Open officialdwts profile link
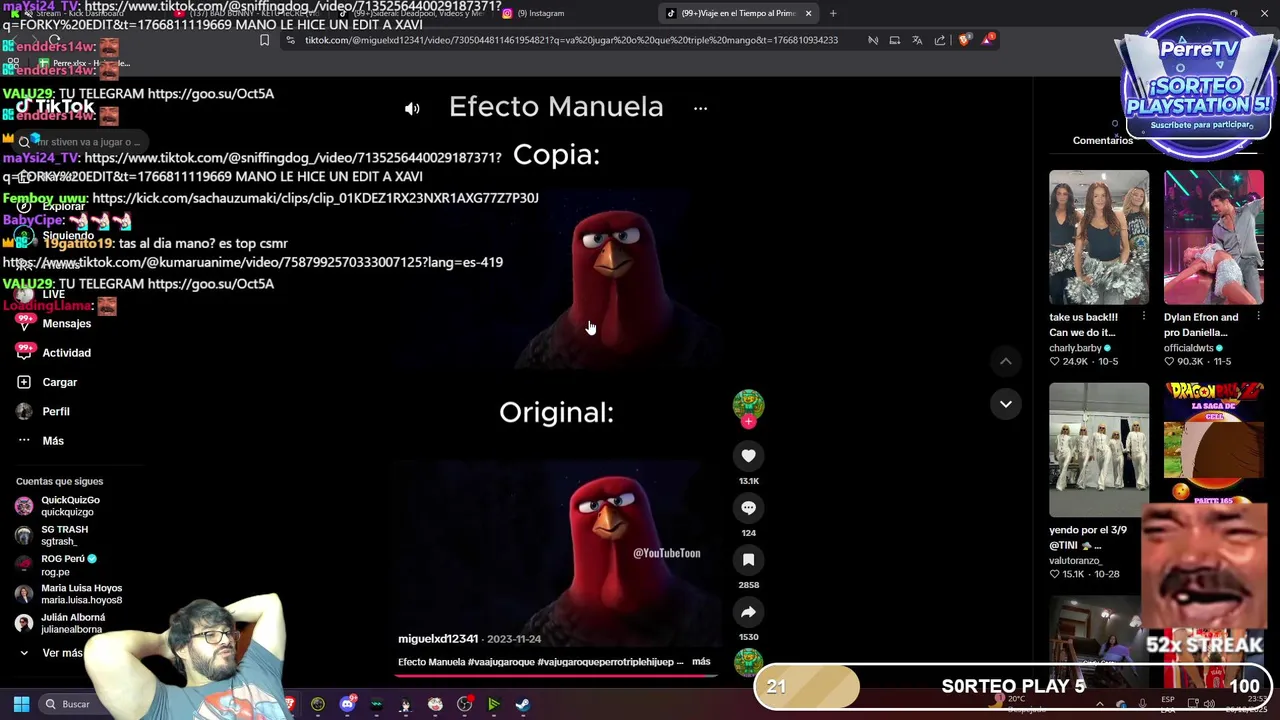Viewport: 1280px width, 720px height. click(1189, 348)
